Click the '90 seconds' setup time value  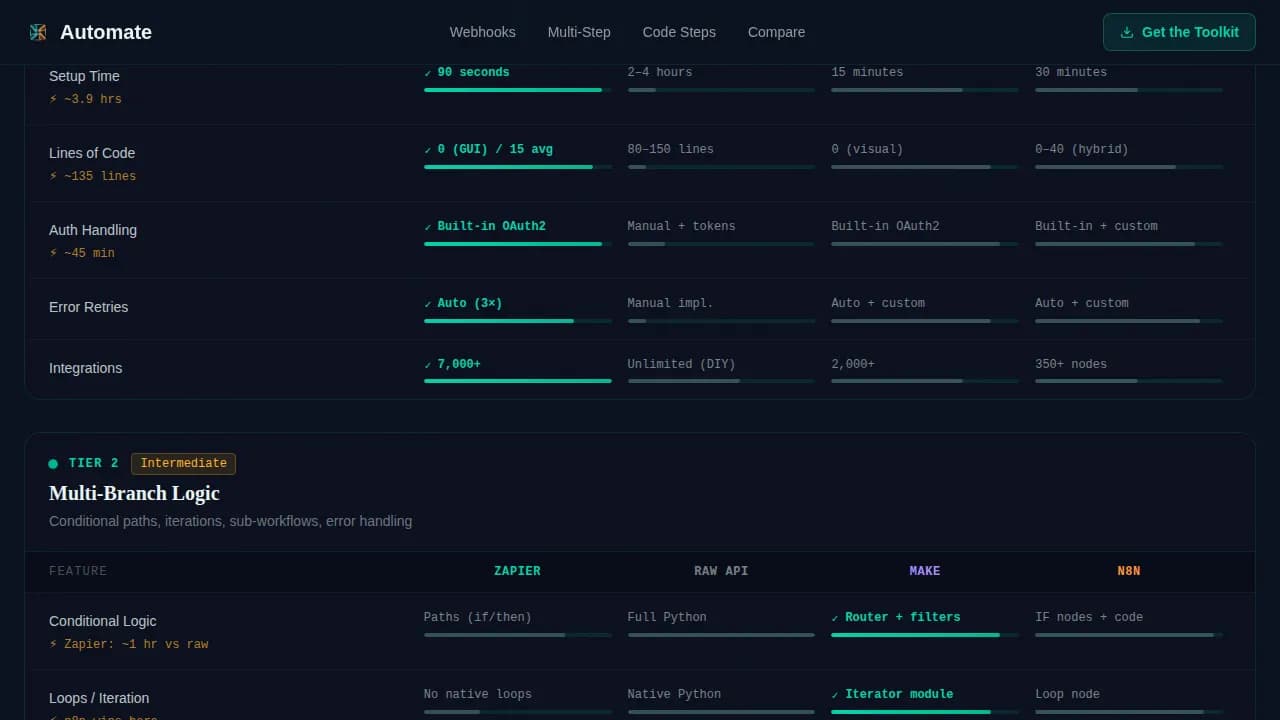coord(473,72)
